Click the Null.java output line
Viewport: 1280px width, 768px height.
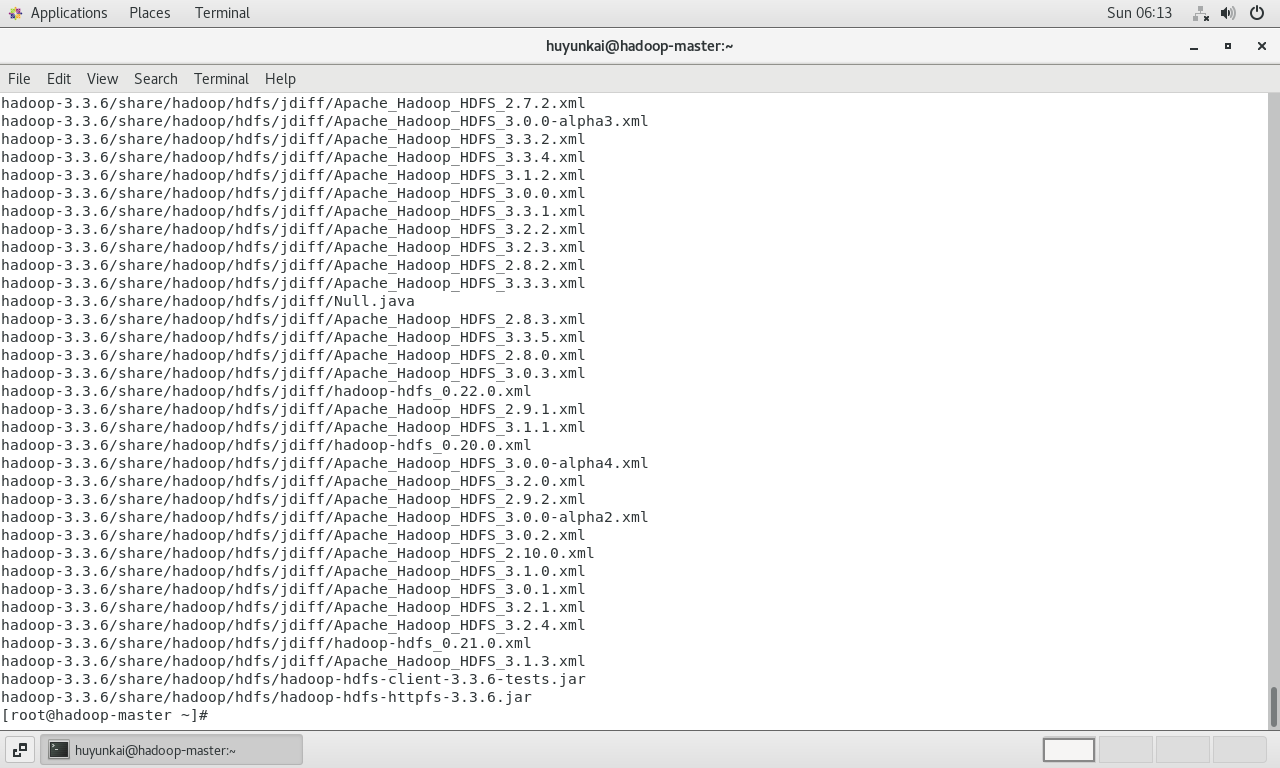207,301
